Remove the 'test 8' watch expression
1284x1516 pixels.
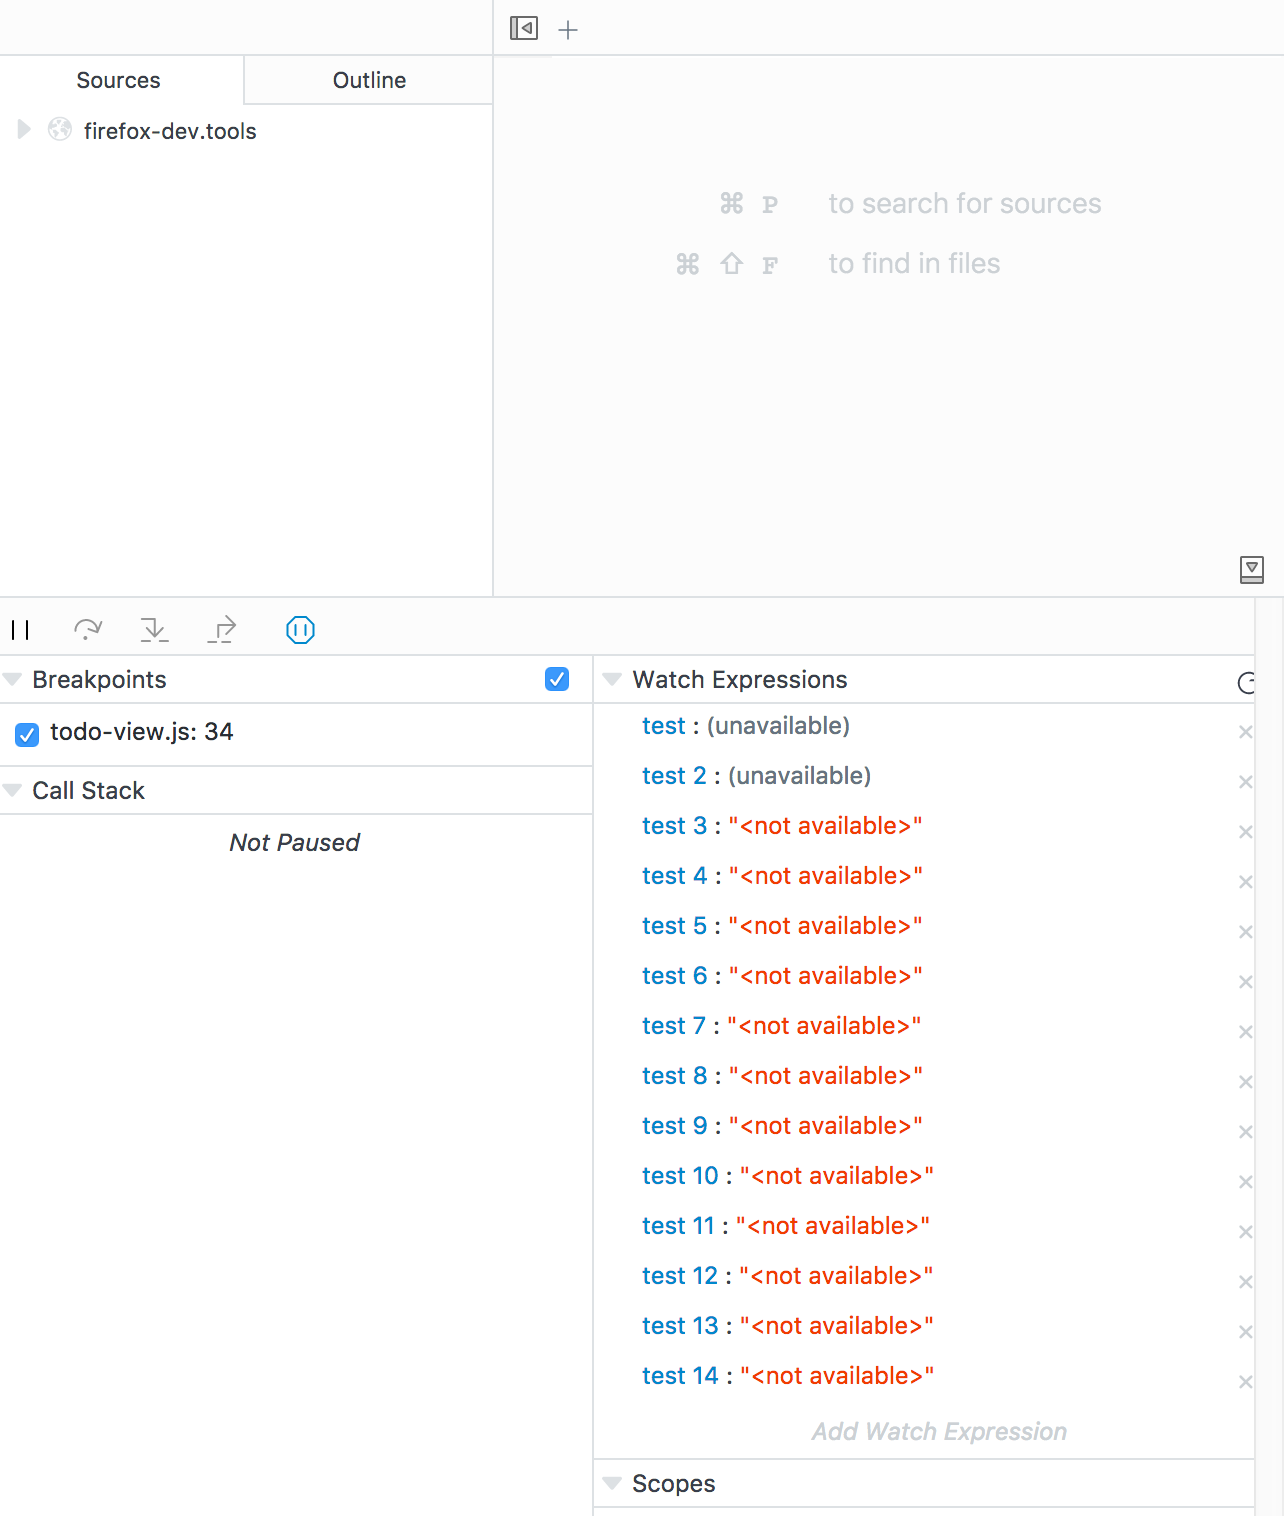(x=1245, y=1082)
